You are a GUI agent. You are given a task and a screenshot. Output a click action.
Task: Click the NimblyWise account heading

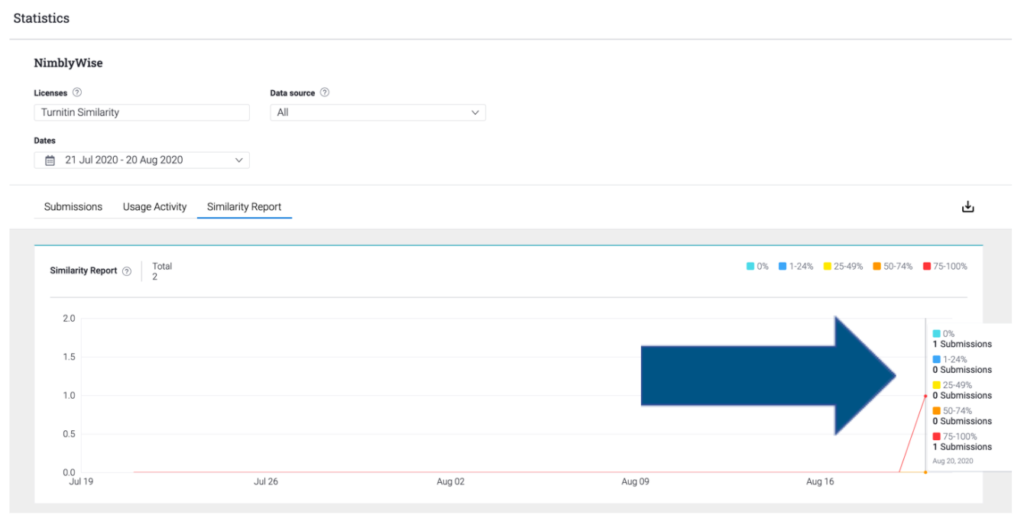point(69,63)
